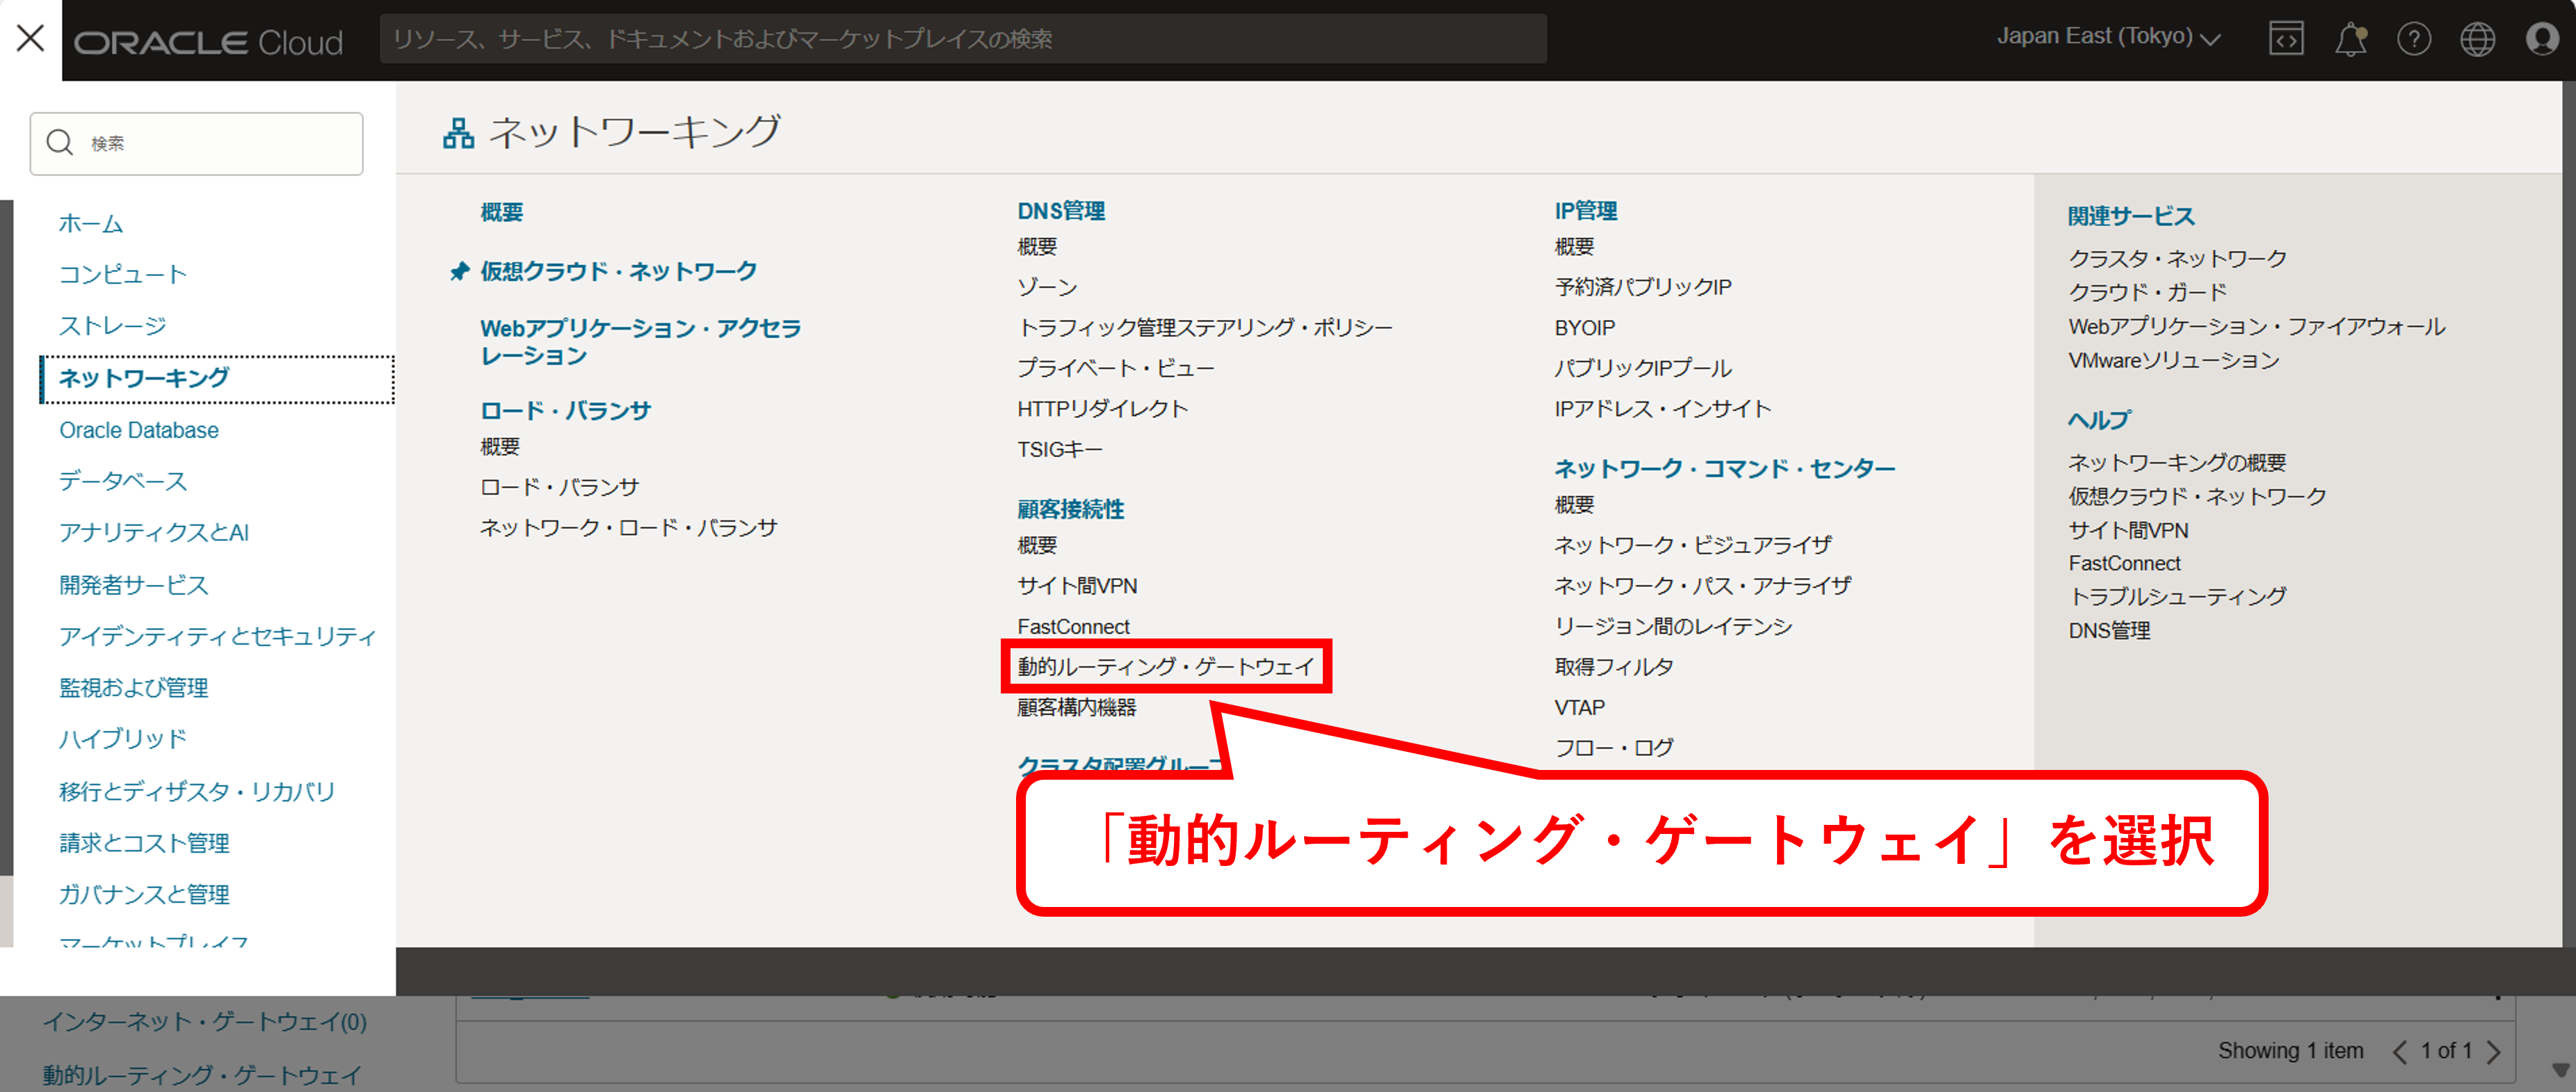Screen dimensions: 2576x1092
Task: Expand the Japan East (Tokyo) region dropdown
Action: click(2108, 37)
